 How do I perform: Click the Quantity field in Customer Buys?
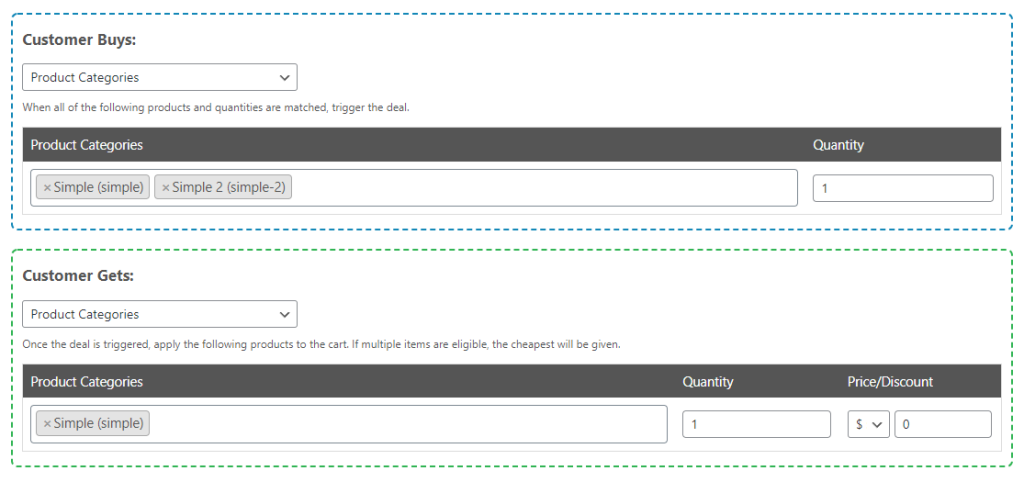[902, 188]
